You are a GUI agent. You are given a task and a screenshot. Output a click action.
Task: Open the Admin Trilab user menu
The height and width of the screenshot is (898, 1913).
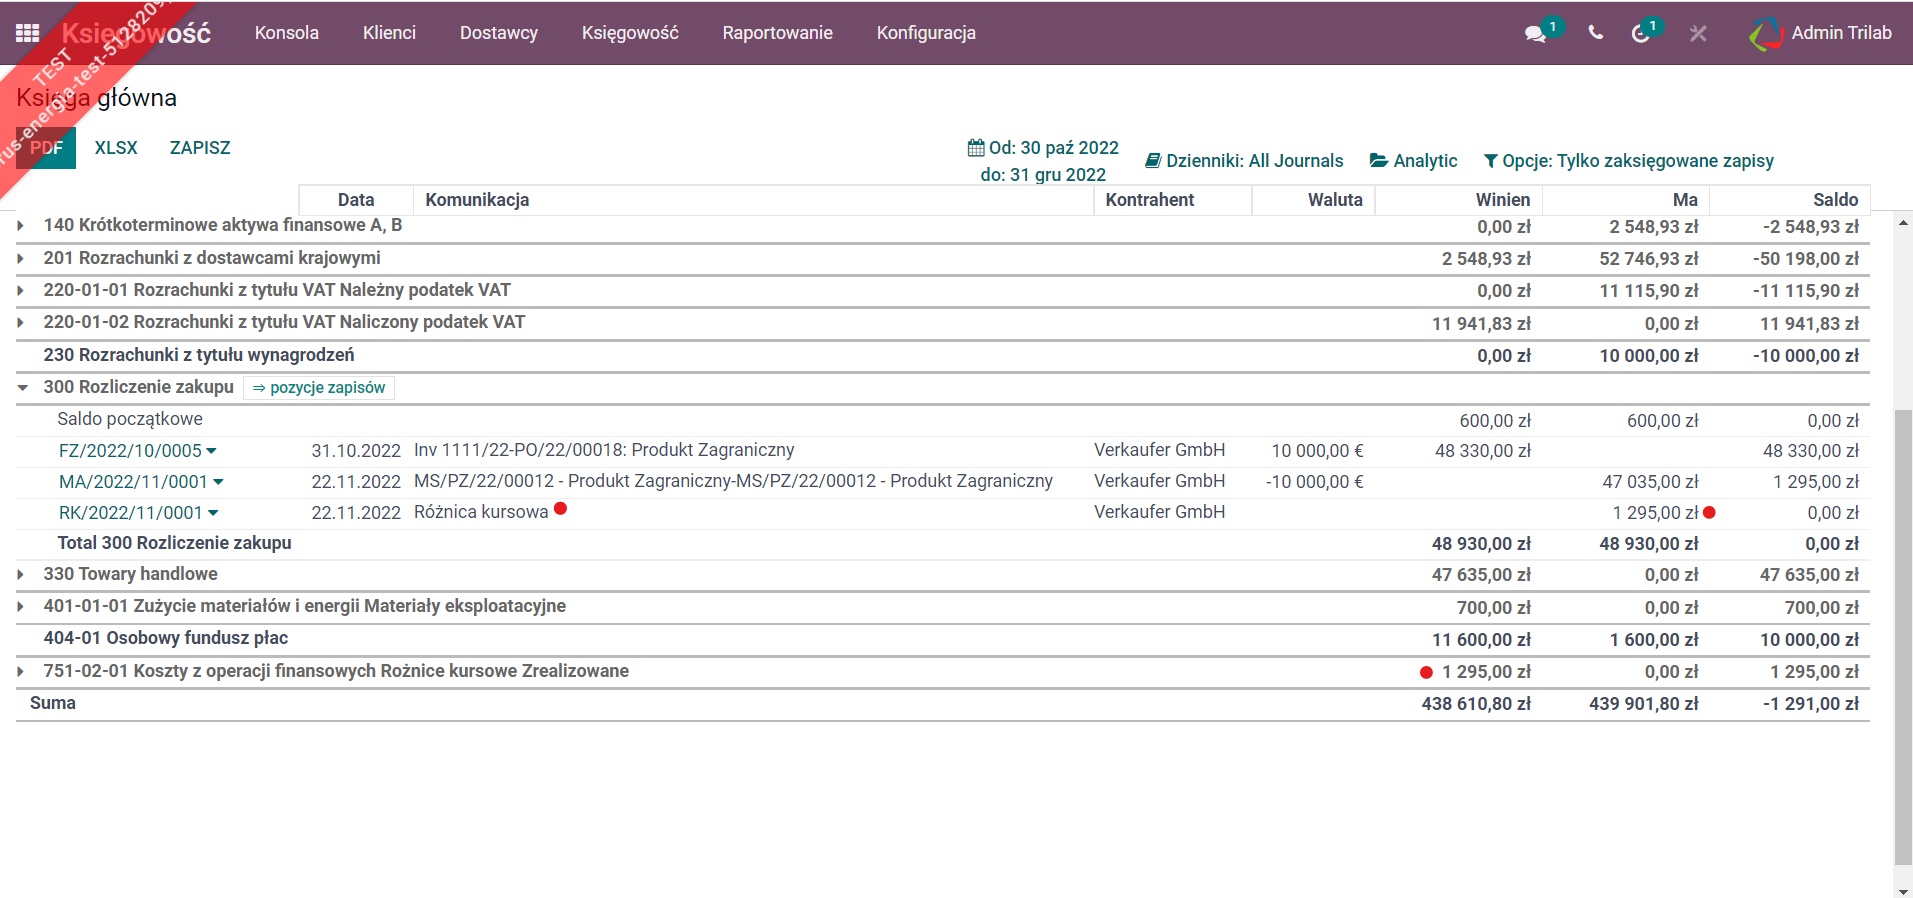tap(1821, 33)
